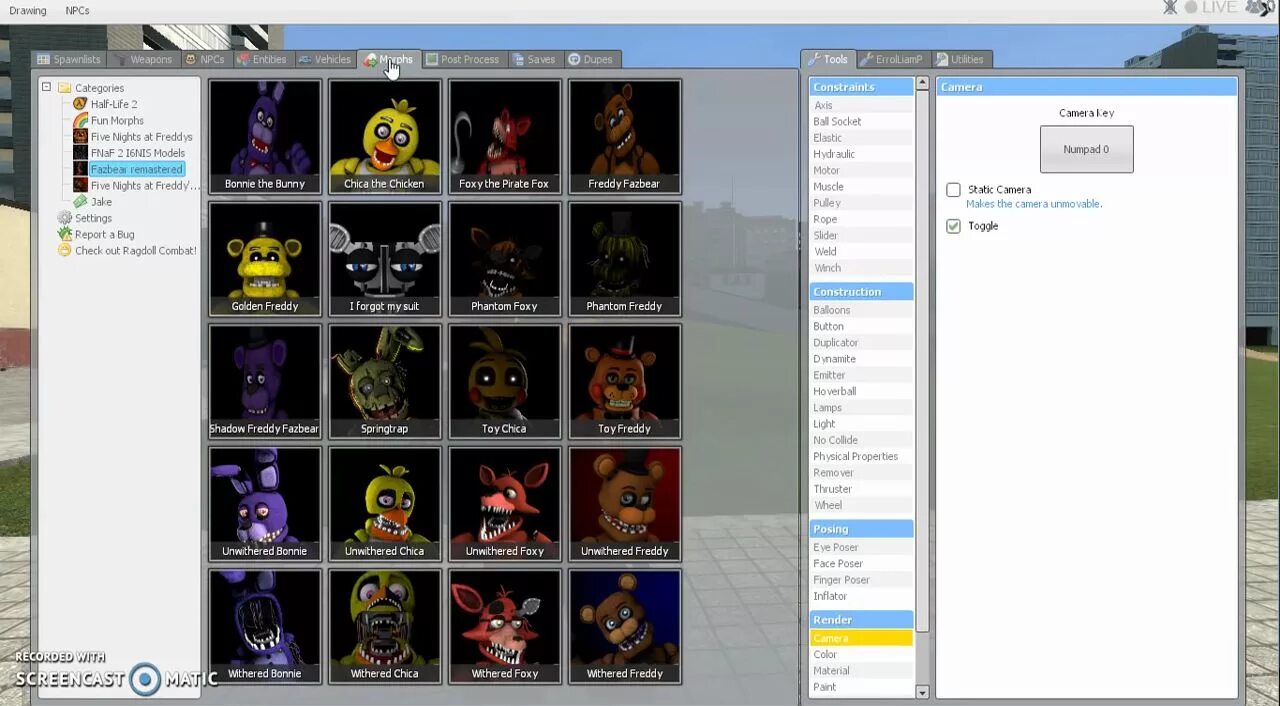Select the Withered Chica morph
Image resolution: width=1280 pixels, height=706 pixels.
(385, 626)
